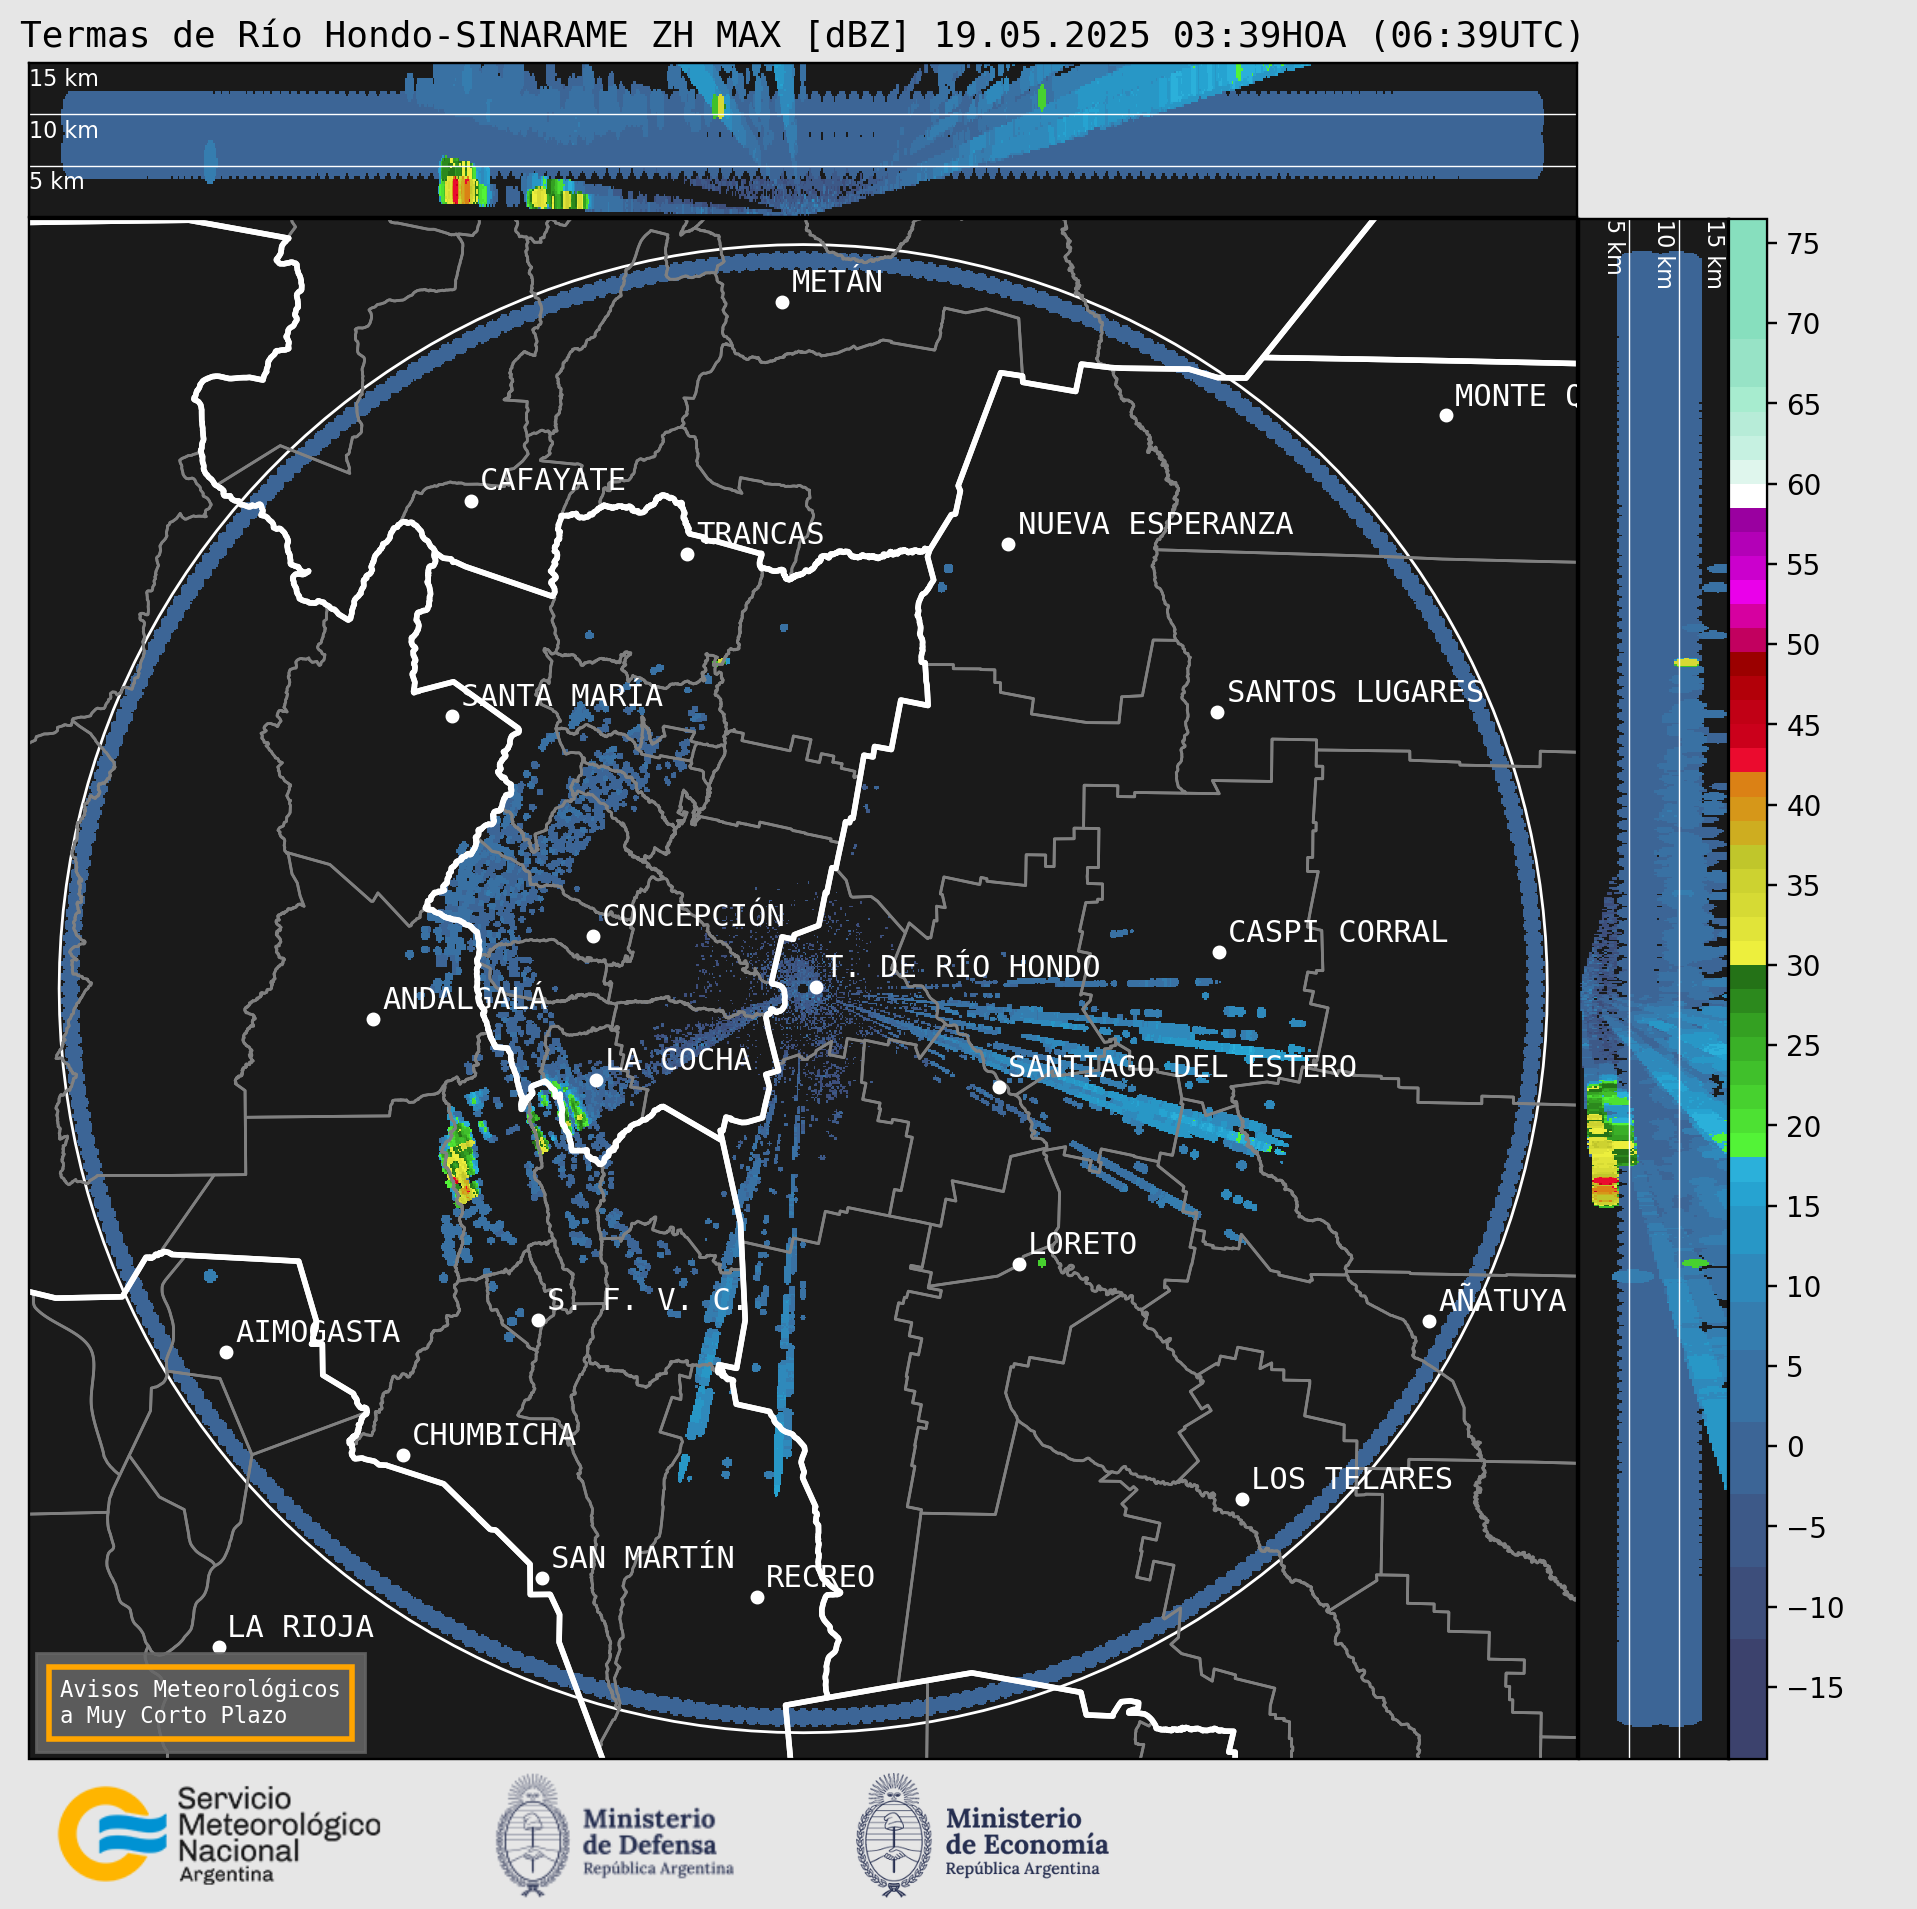Click the LOS TELARES label
This screenshot has height=1909, width=1917.
[1352, 1479]
